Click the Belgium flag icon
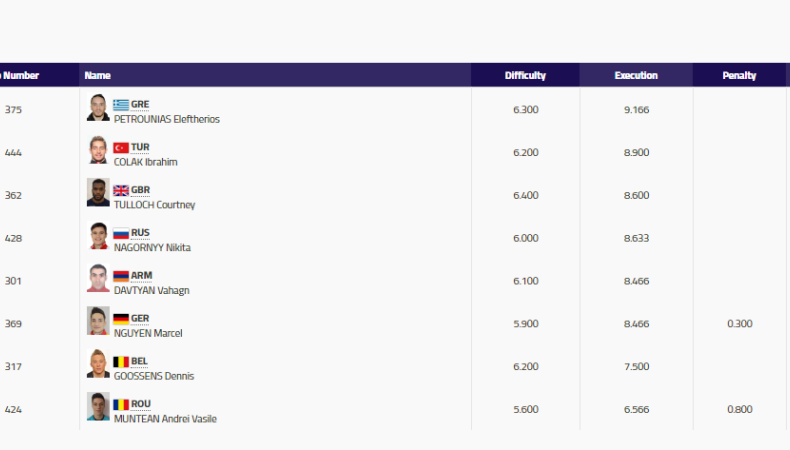Viewport: 790px width, 450px height. [121, 362]
